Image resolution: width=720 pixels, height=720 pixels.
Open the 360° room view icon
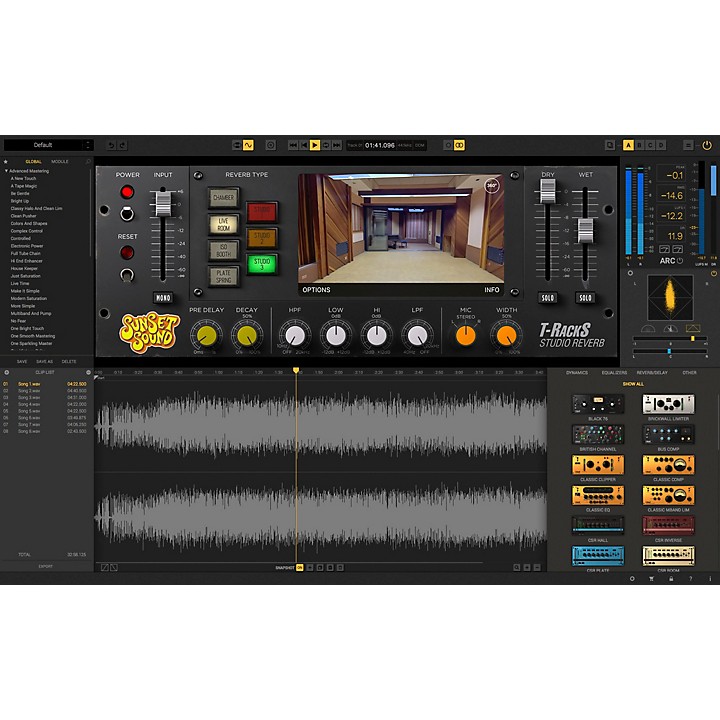(x=492, y=185)
